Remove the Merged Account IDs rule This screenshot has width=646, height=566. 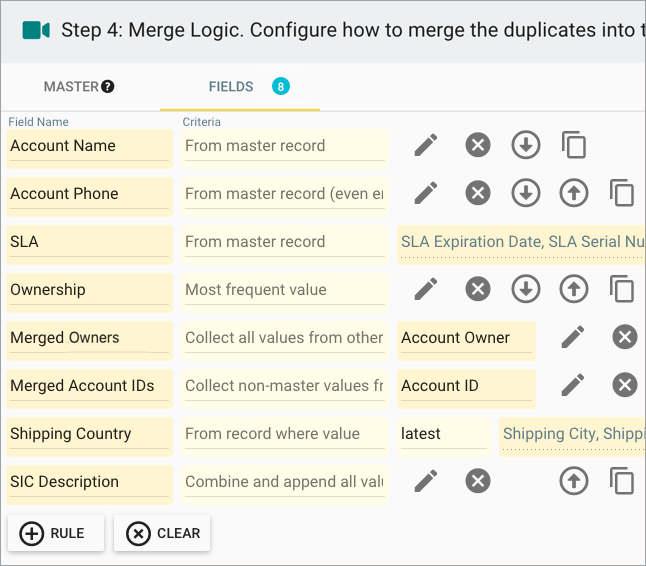625,385
